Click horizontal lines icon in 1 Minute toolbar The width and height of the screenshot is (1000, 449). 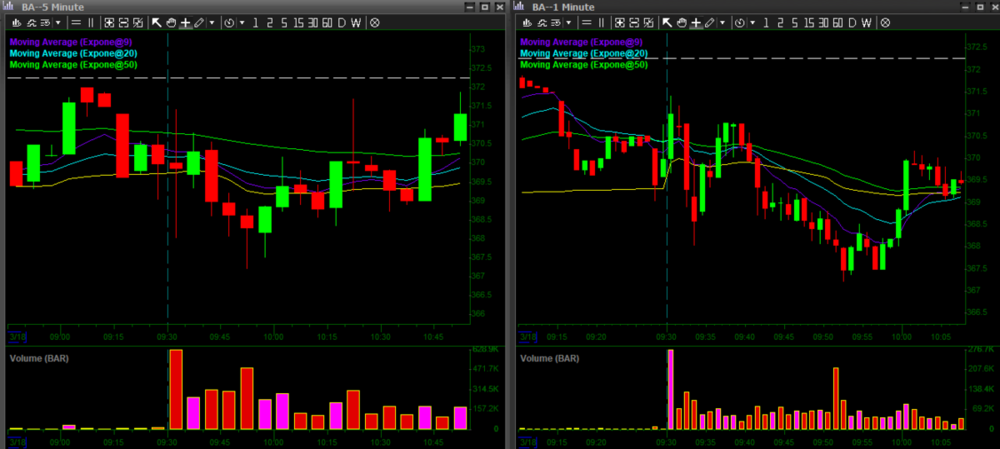[x=585, y=22]
